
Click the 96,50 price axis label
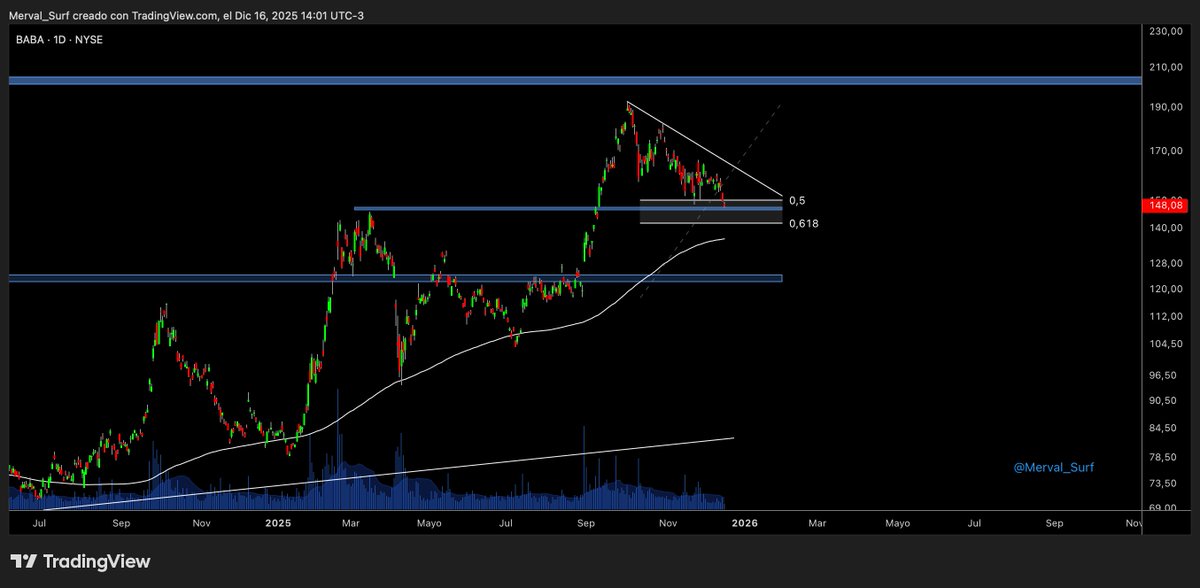[1165, 375]
